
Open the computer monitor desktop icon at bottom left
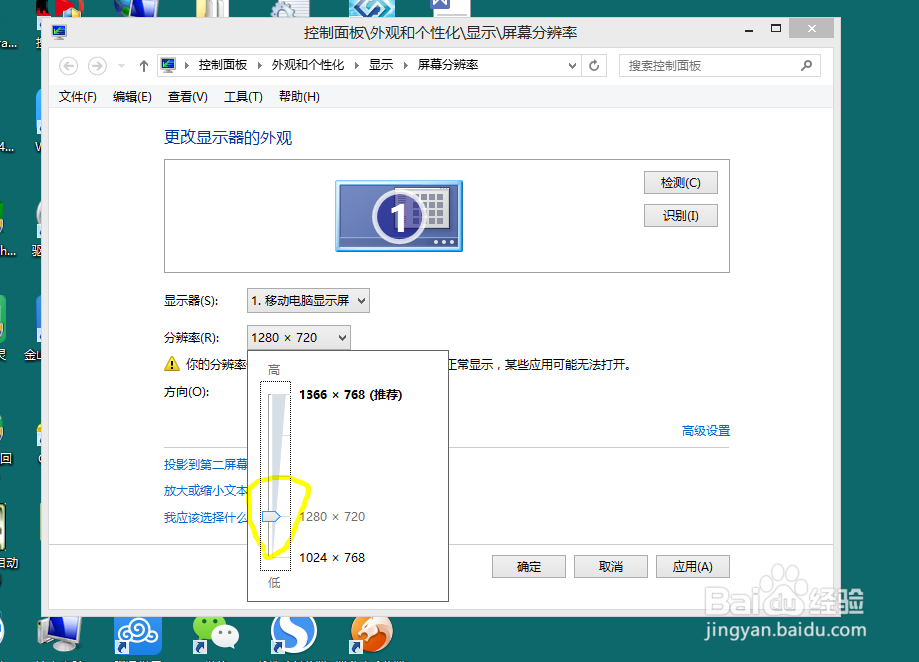(x=60, y=634)
